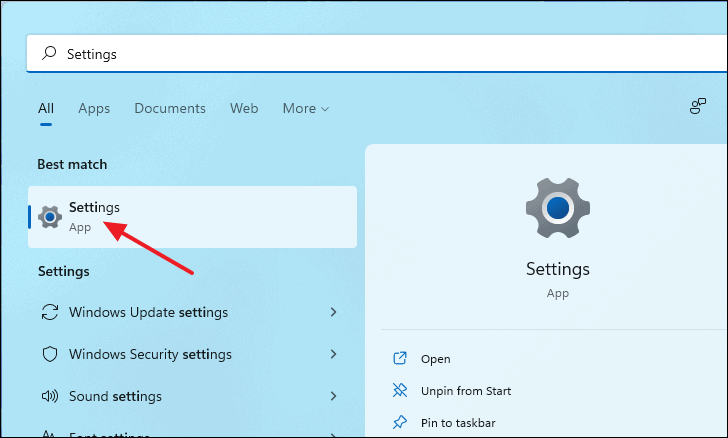Click the Sound speaker icon
This screenshot has width=728, height=438.
(50, 396)
